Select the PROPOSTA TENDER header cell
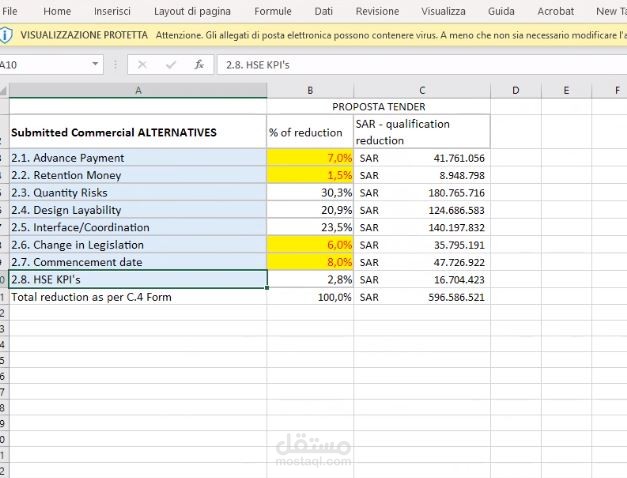627x478 pixels. [379, 107]
